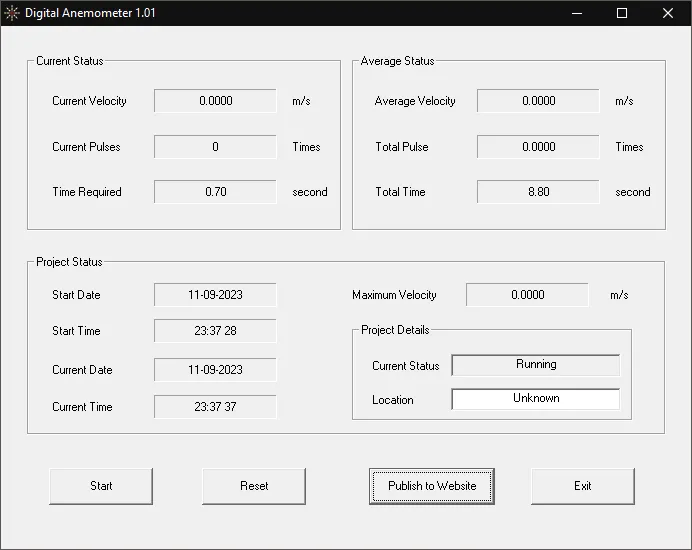Click the Current Pulses value field
Viewport: 692px width, 550px height.
coord(215,147)
